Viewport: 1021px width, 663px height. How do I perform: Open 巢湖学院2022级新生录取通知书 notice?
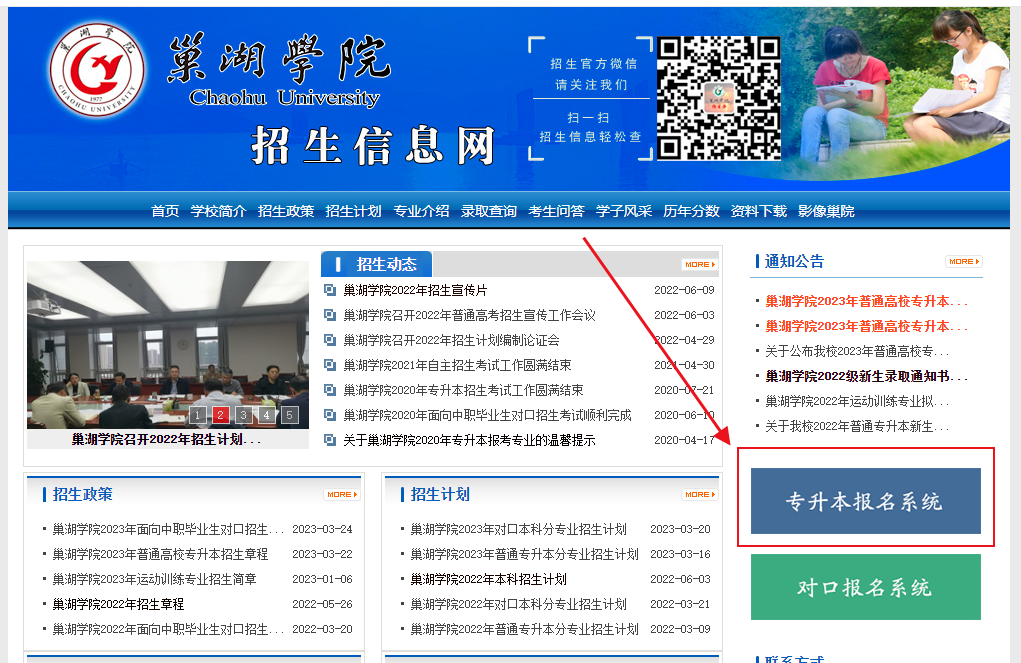(x=866, y=376)
